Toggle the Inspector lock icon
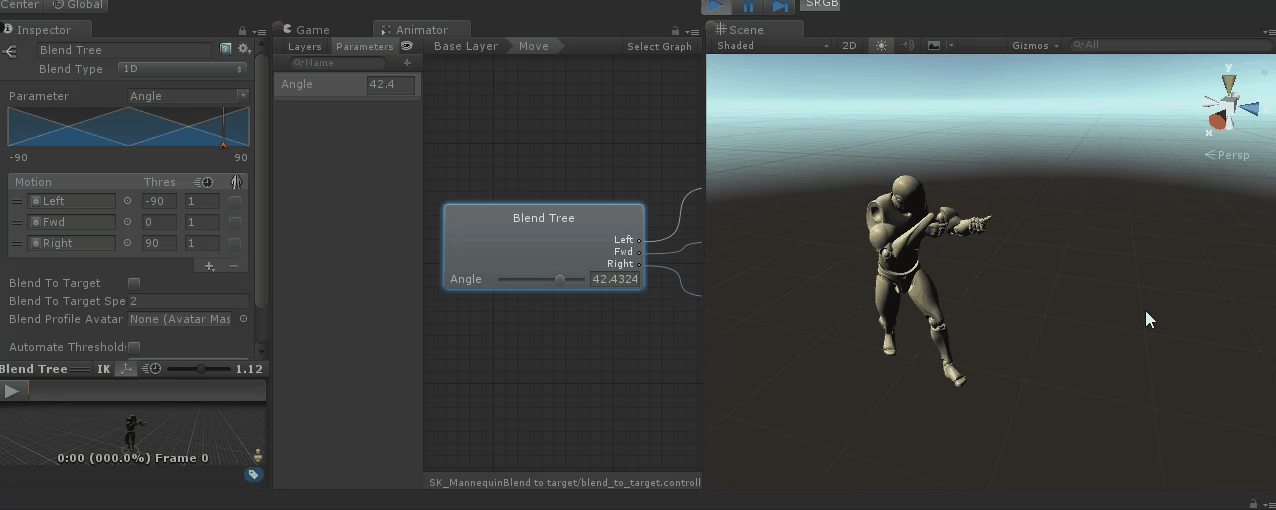Viewport: 1276px width, 510px height. [243, 31]
